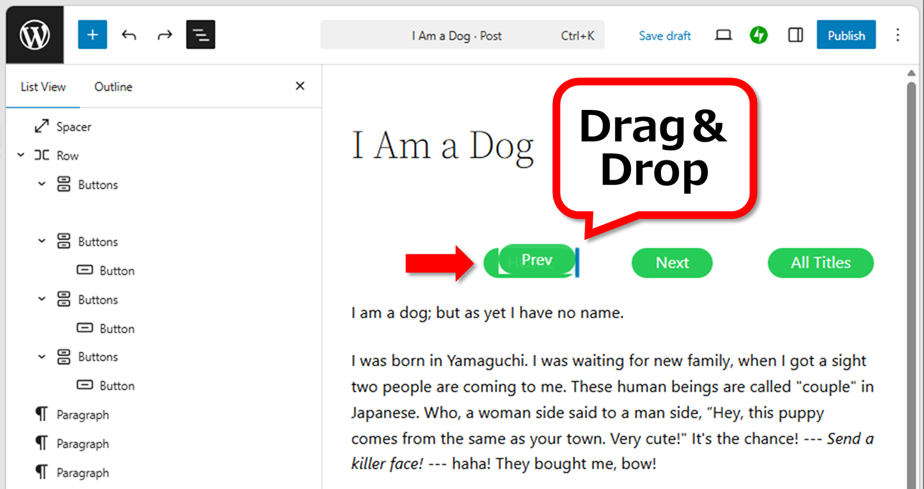Click the Save draft link
Screen dimensions: 924x489
pyautogui.click(x=665, y=36)
